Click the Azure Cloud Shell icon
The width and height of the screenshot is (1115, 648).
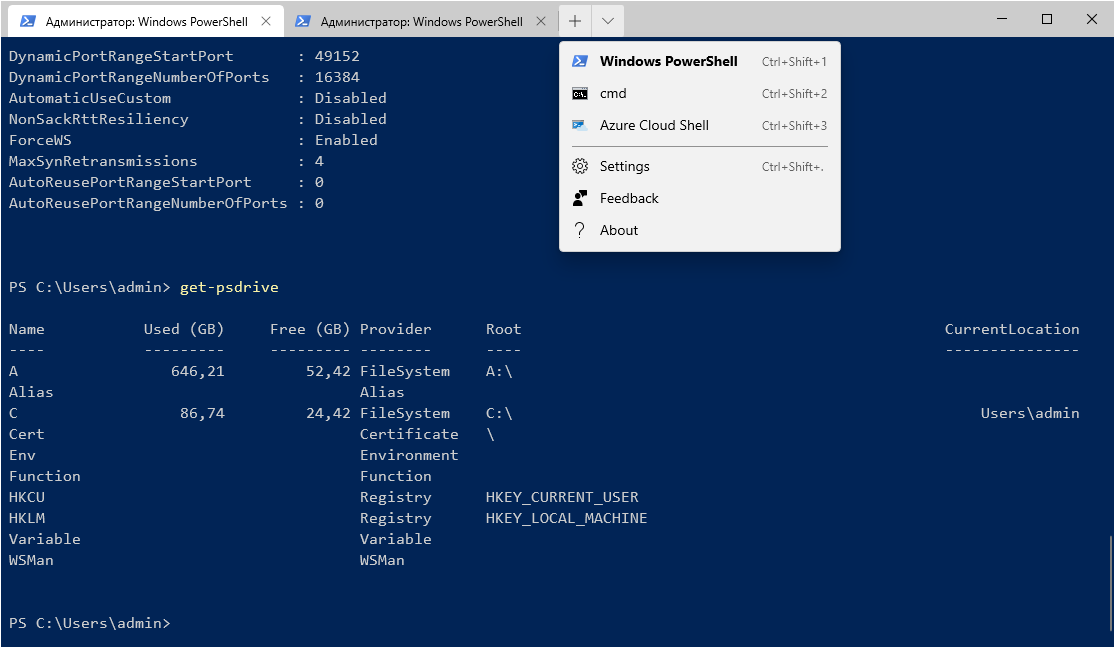579,125
